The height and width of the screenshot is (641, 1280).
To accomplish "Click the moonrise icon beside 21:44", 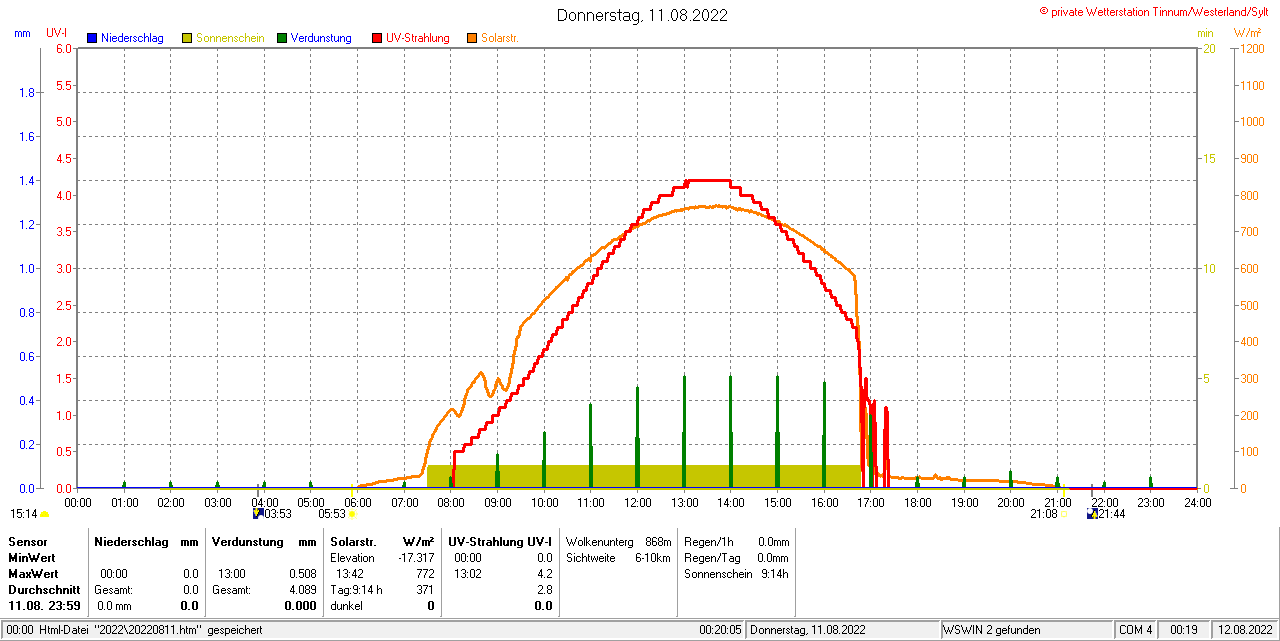I will click(1092, 513).
